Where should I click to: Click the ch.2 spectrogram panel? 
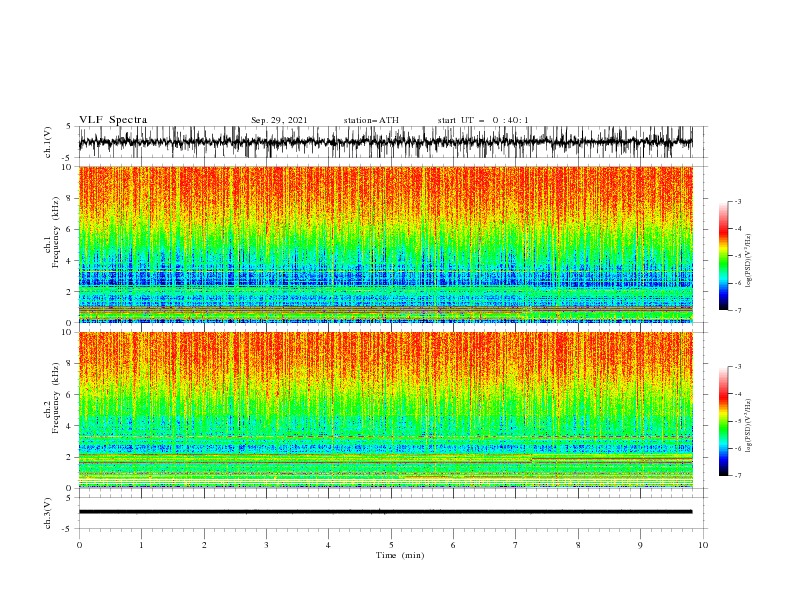tap(385, 410)
